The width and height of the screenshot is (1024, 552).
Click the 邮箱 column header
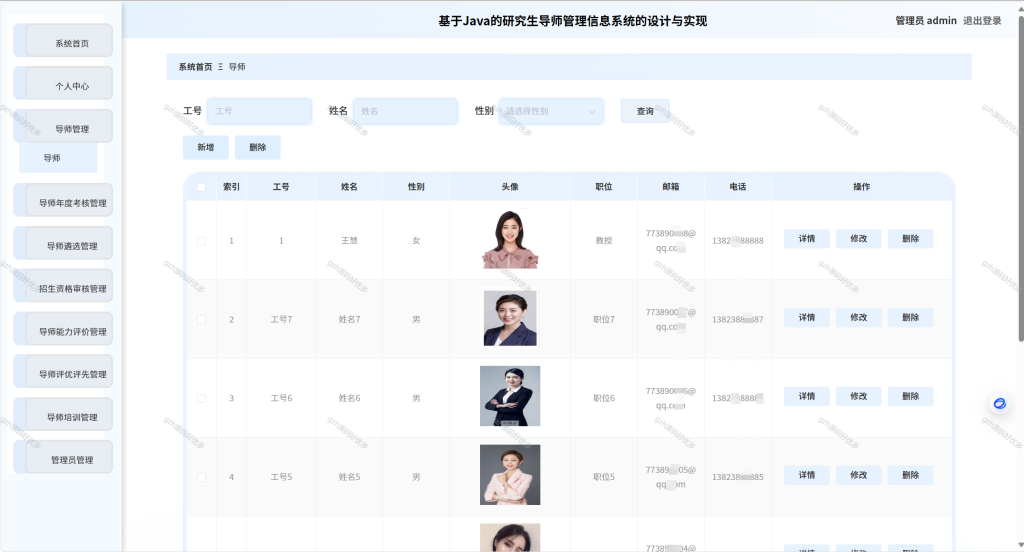(x=671, y=187)
